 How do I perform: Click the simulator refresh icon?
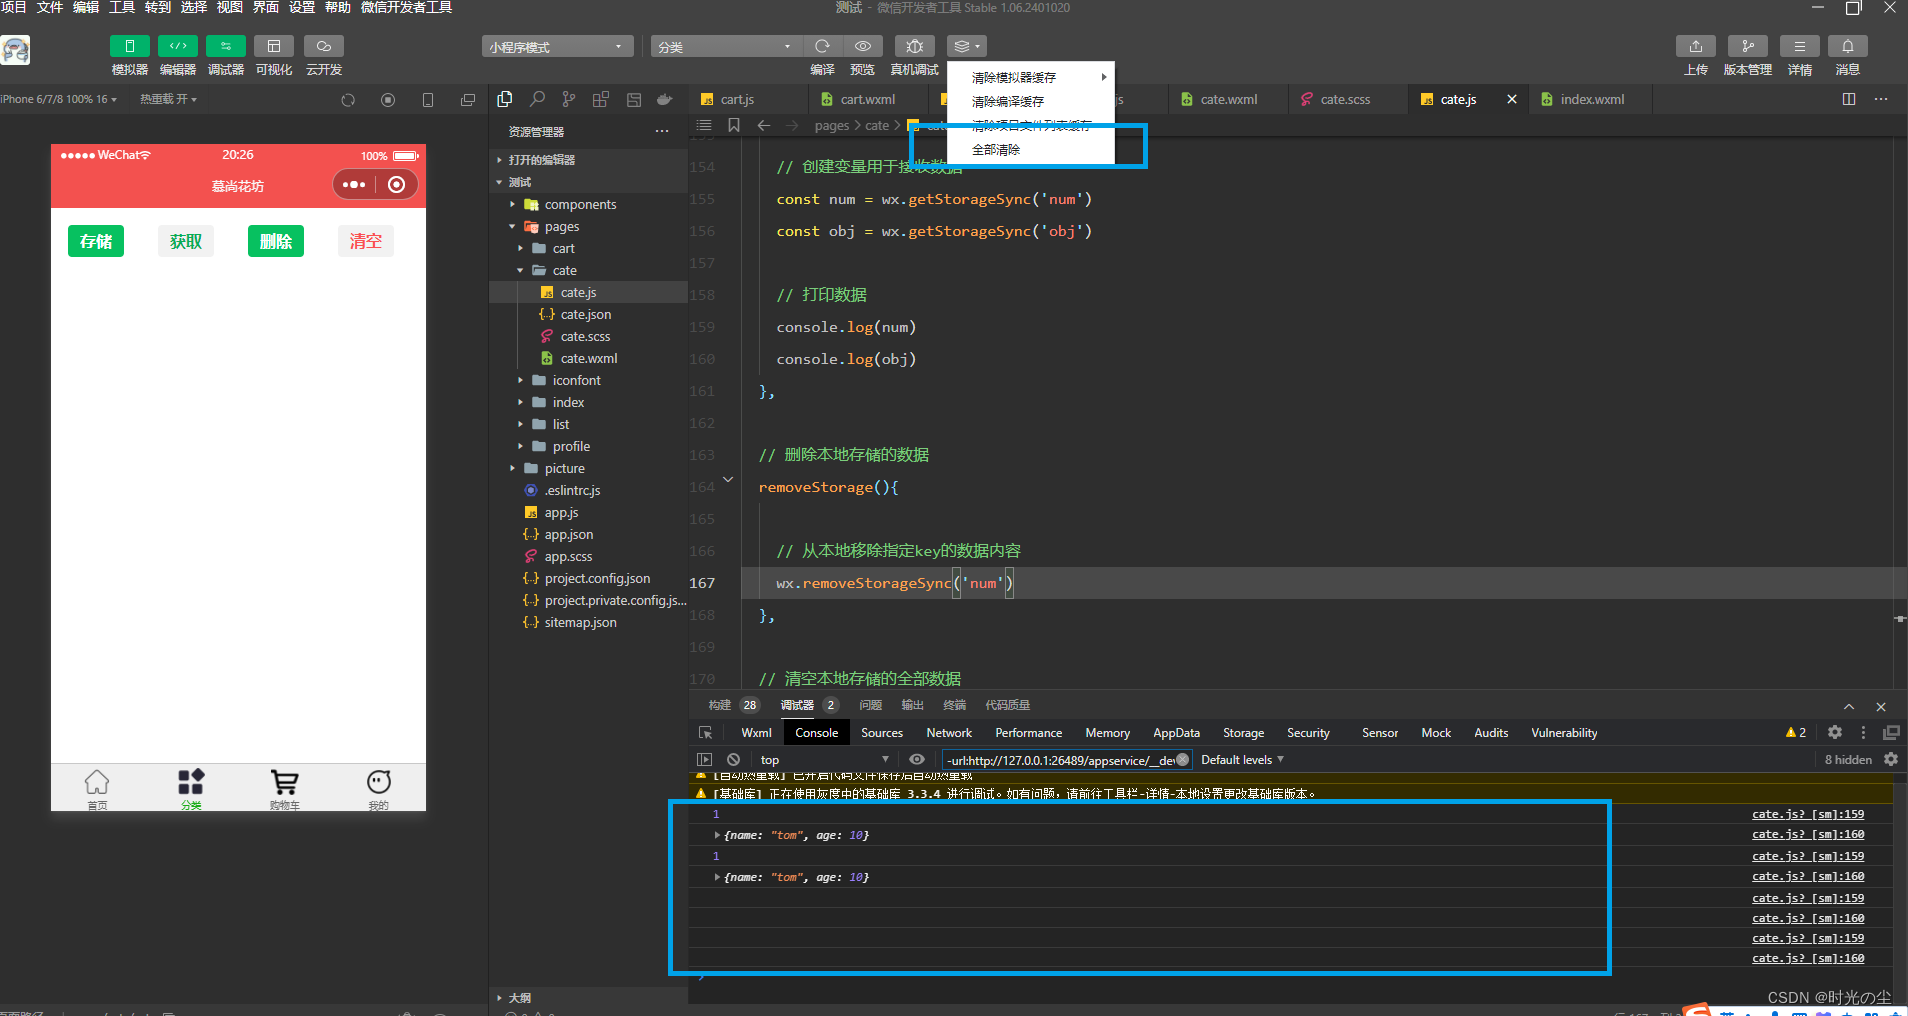(x=348, y=100)
